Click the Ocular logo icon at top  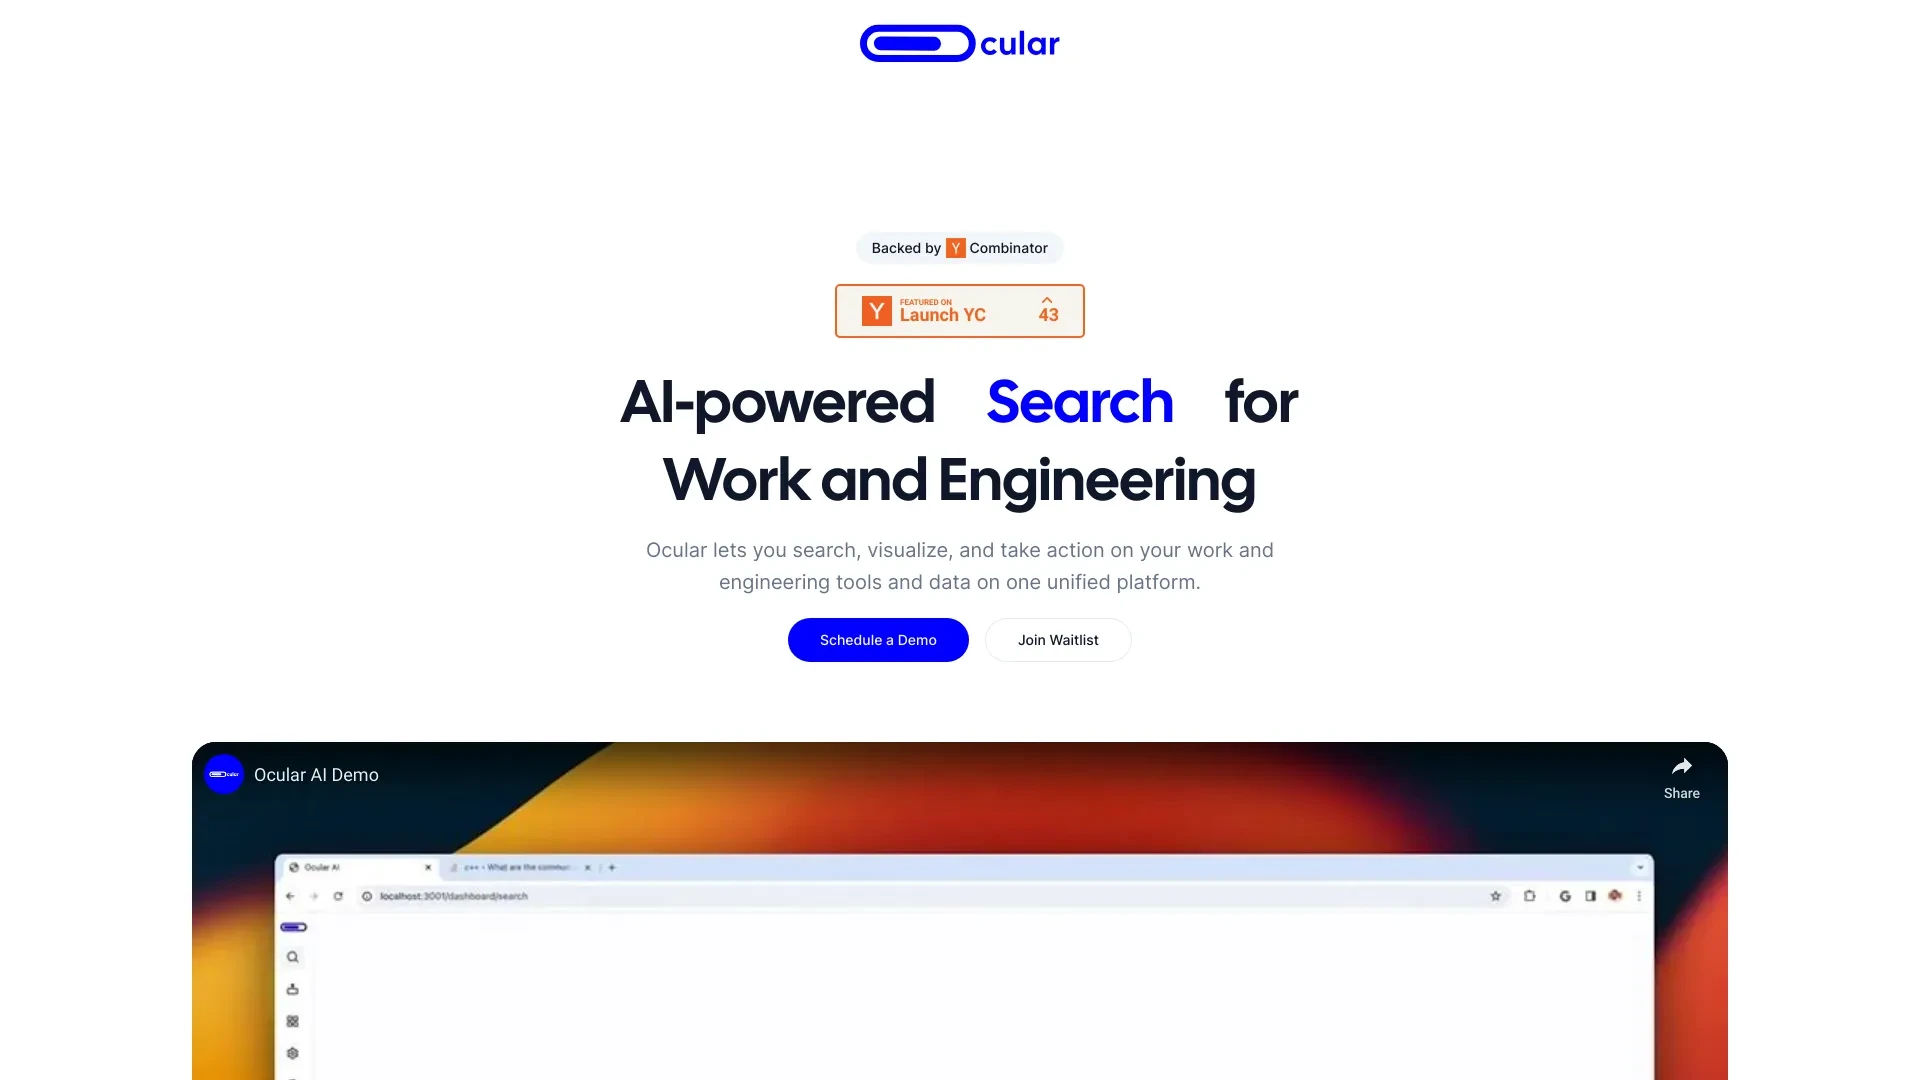click(915, 42)
